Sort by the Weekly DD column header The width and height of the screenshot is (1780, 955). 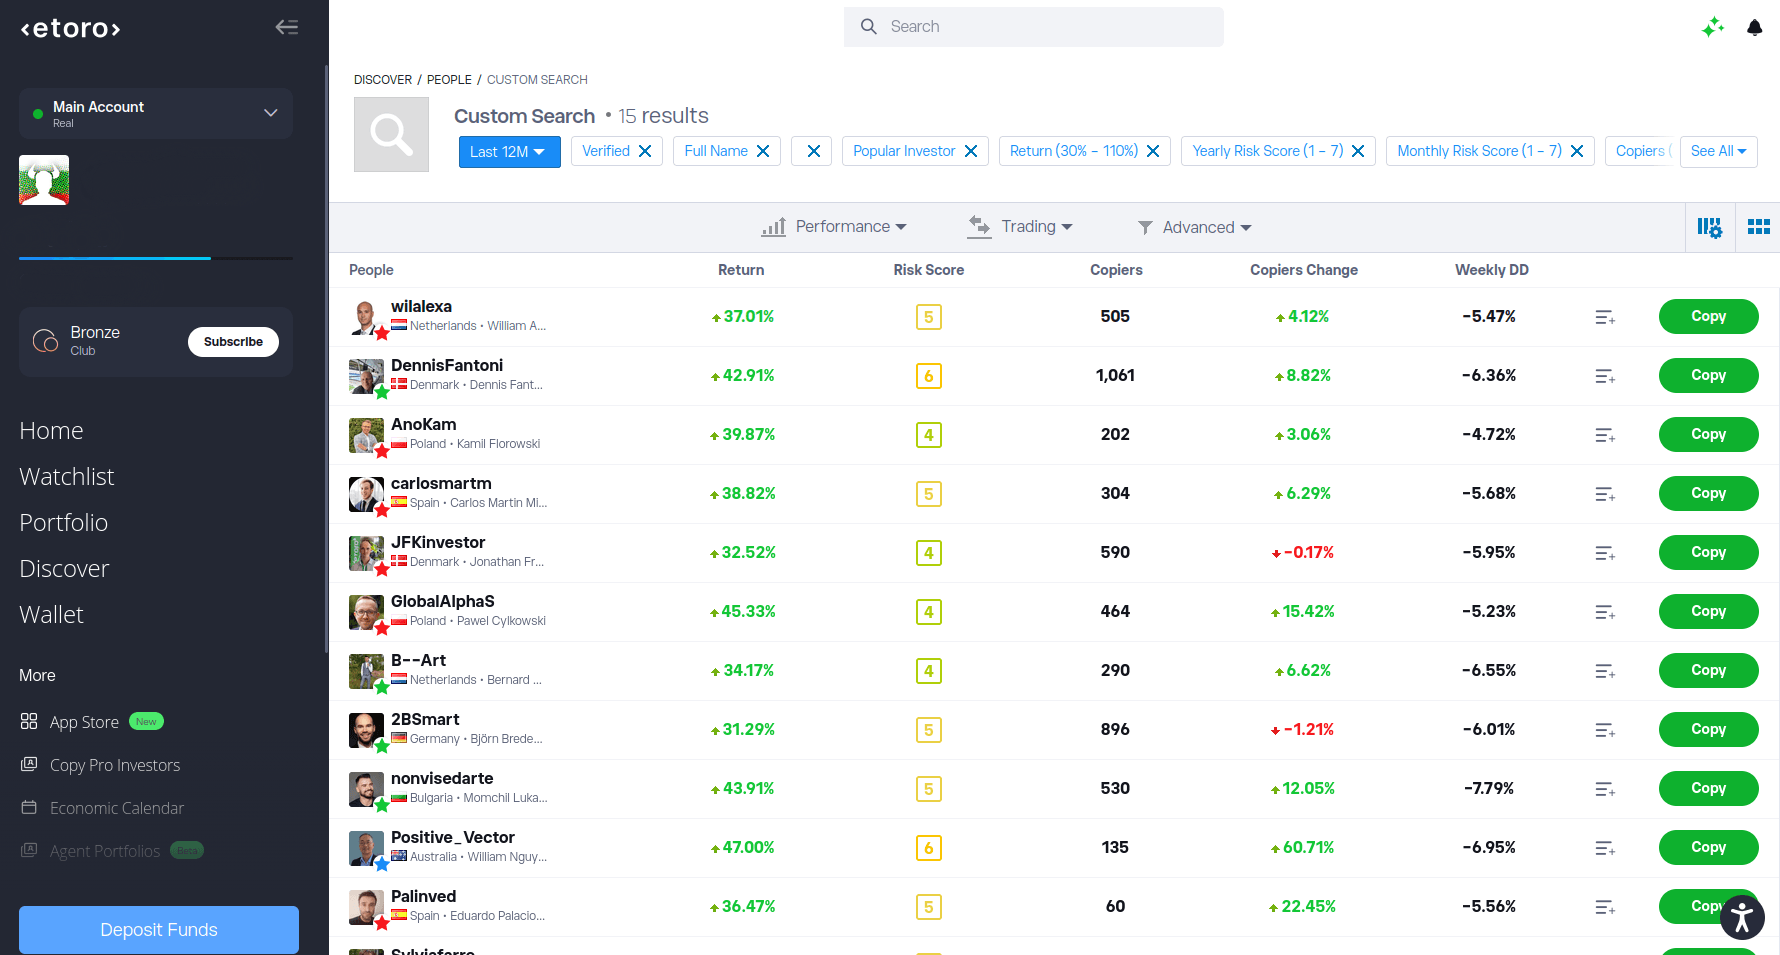tap(1491, 270)
